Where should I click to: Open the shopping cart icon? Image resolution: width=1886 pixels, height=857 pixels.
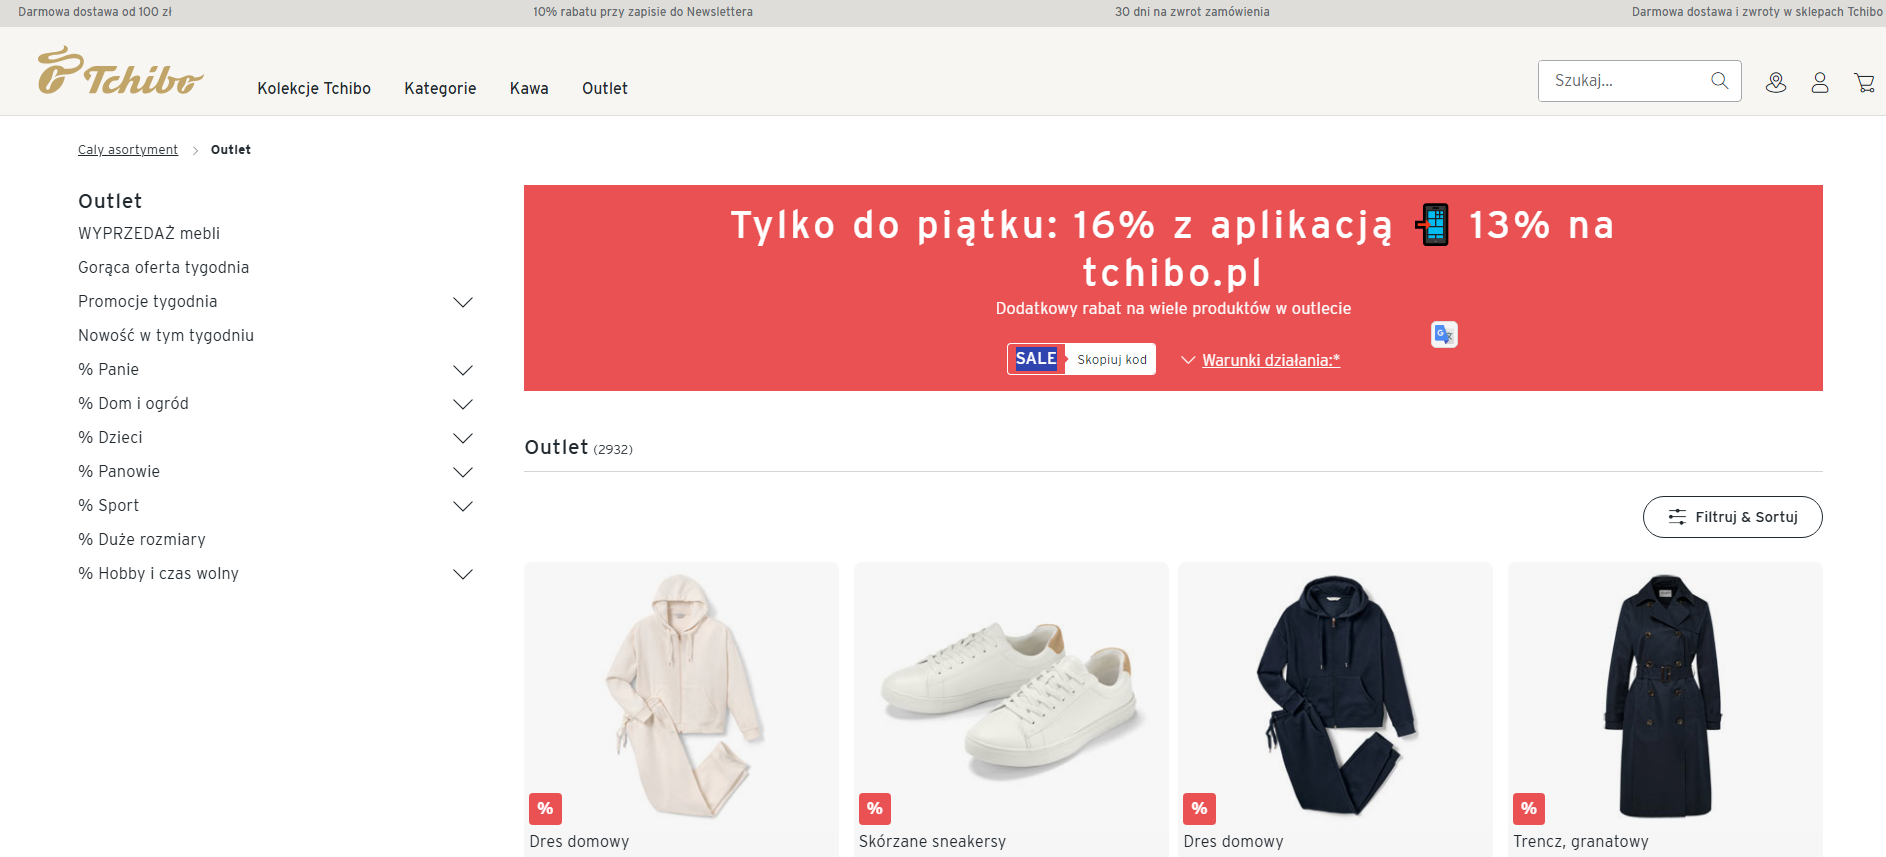coord(1864,83)
